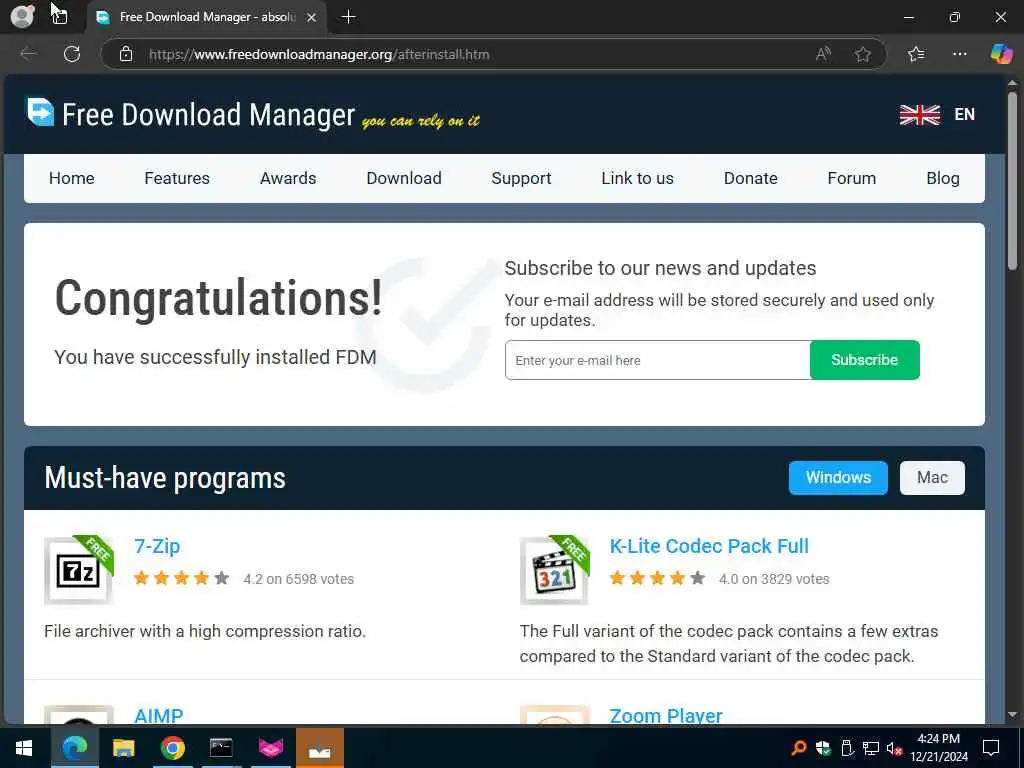The width and height of the screenshot is (1024, 768).
Task: Click the address bar URL
Action: click(x=319, y=54)
